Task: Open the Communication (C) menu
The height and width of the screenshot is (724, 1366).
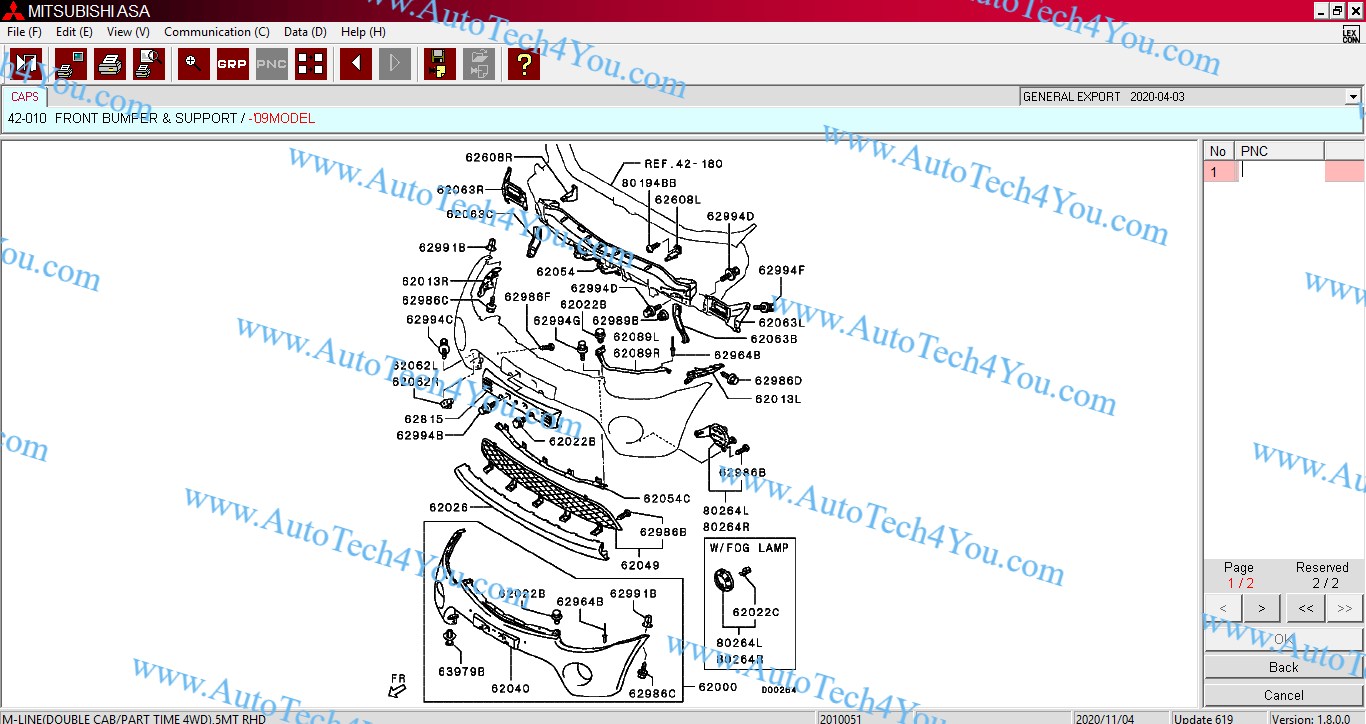Action: click(x=216, y=32)
